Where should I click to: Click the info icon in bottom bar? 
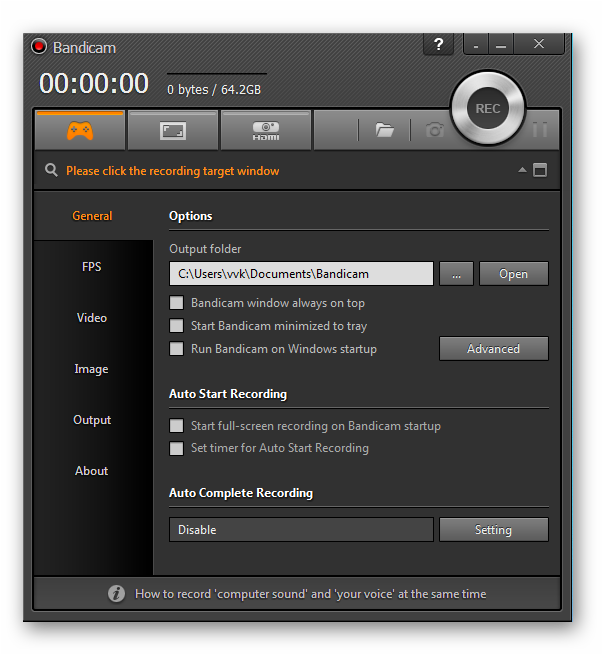click(116, 594)
